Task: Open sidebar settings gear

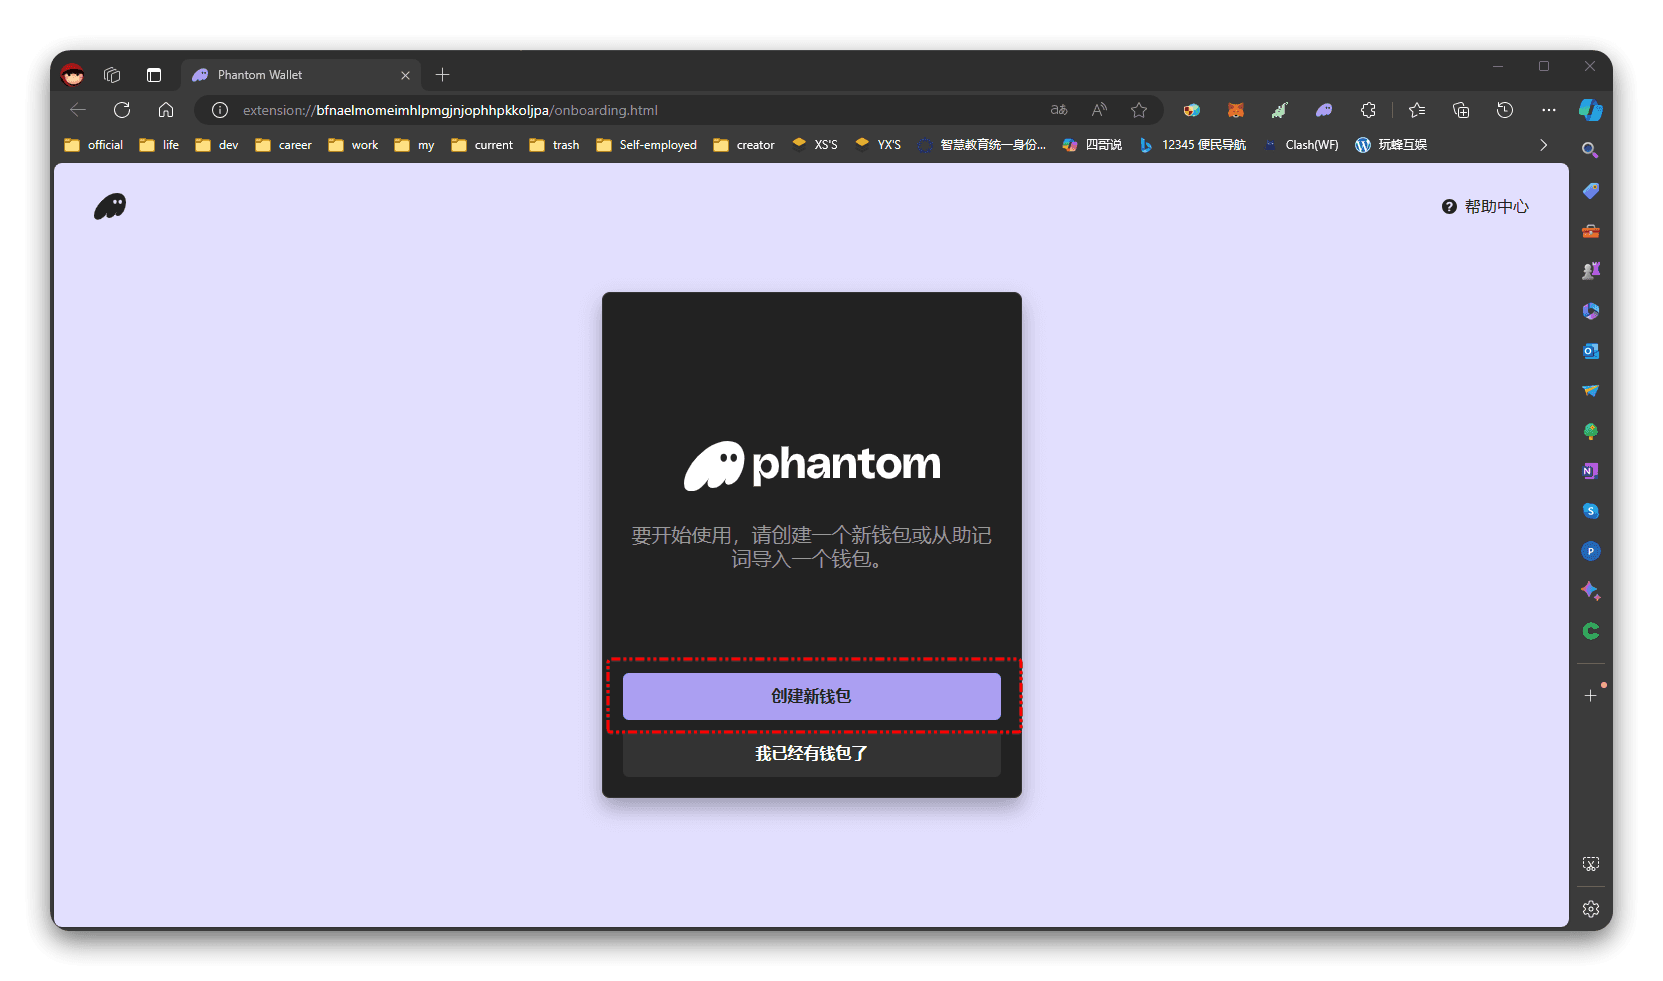Action: point(1590,909)
